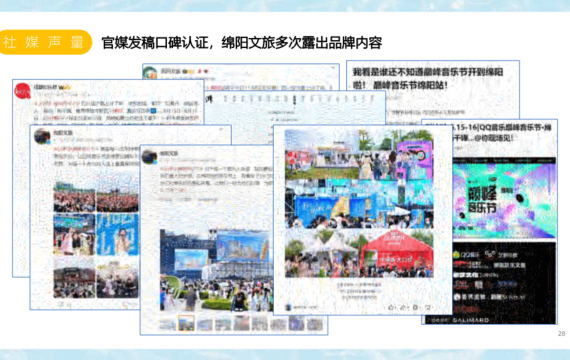Click the dark avatar in the stage-photo post
Image resolution: width=570 pixels, height=360 pixels.
click(149, 157)
